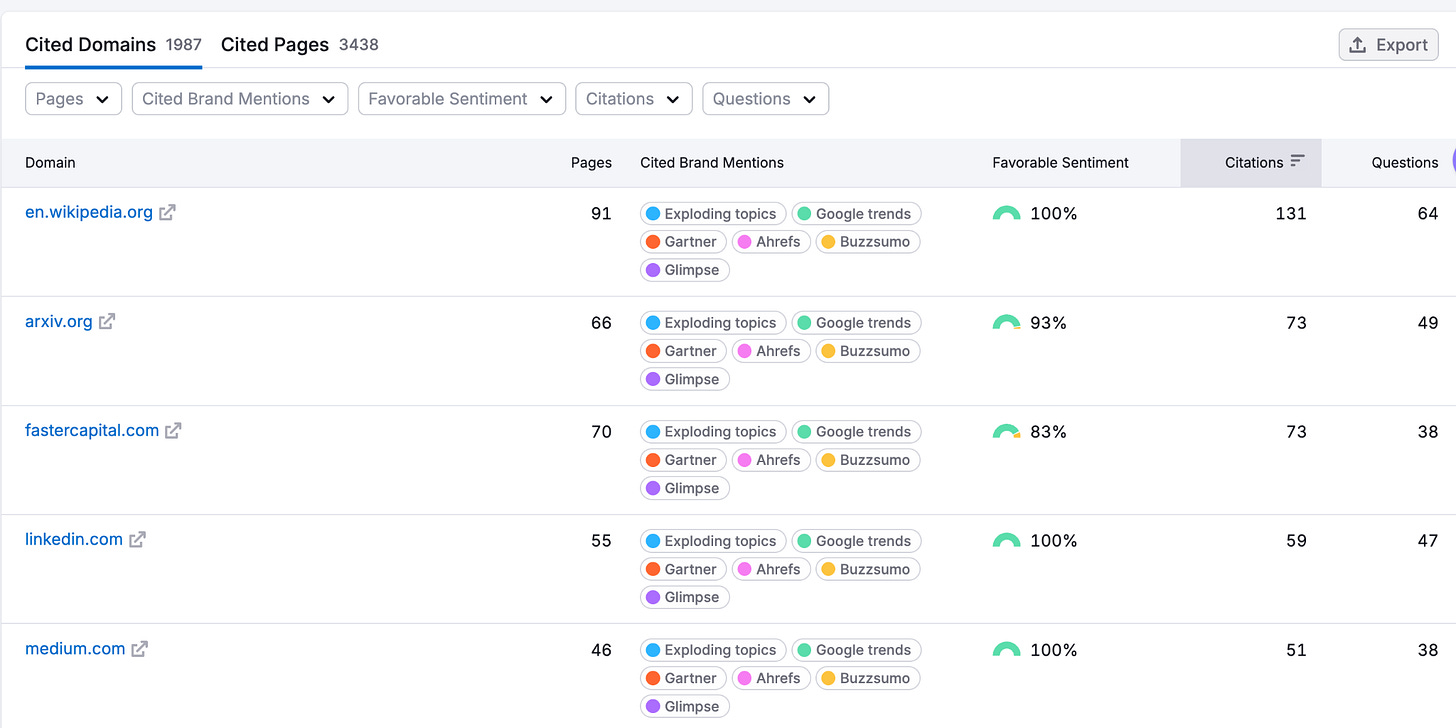
Task: Open the Citations filter dropdown
Action: tap(633, 99)
